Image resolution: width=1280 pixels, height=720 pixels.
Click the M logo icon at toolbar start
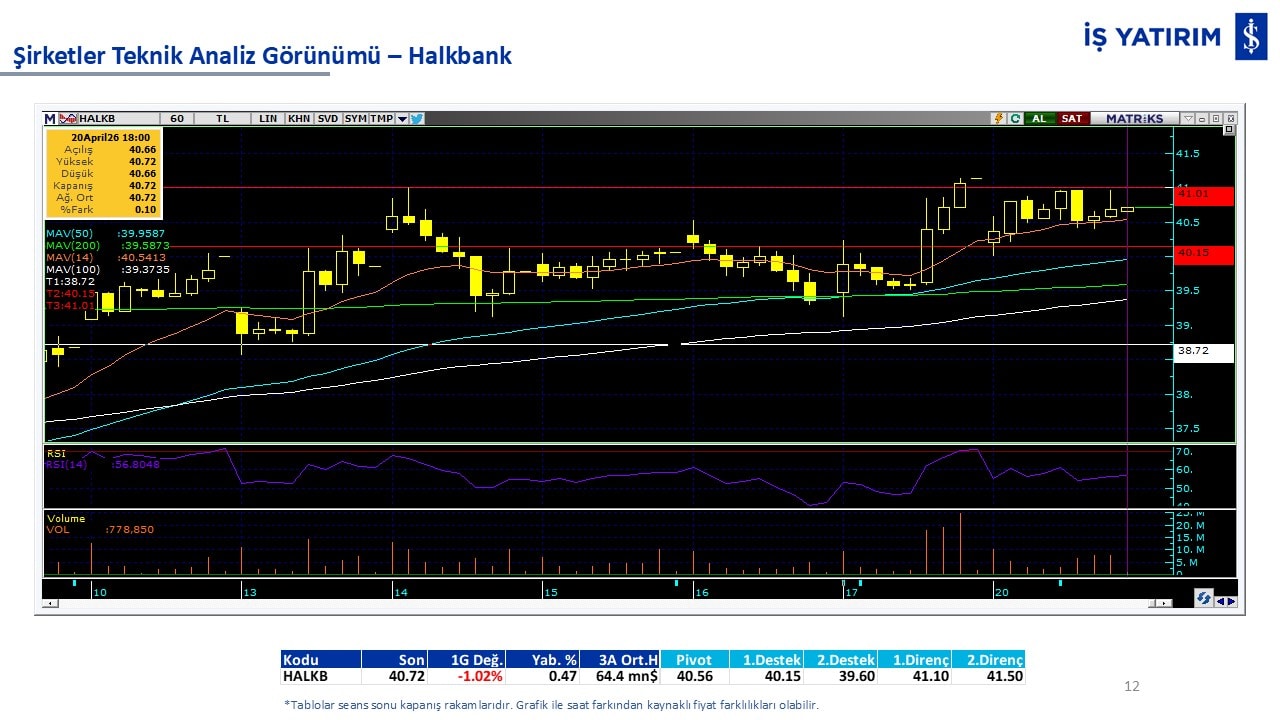(x=50, y=118)
